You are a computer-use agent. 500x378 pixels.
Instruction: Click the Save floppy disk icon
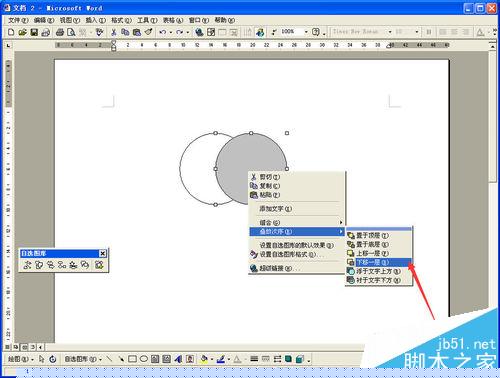tap(34, 32)
